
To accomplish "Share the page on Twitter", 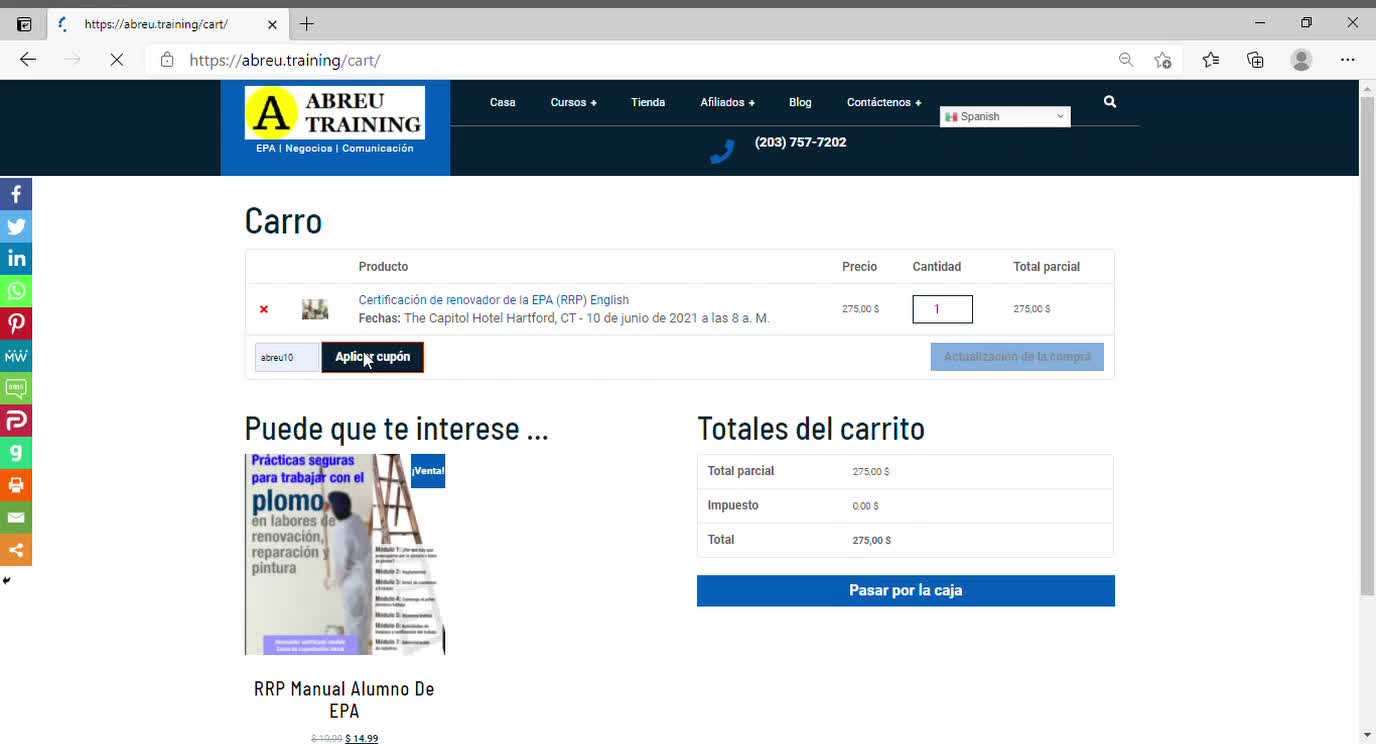I will [16, 226].
